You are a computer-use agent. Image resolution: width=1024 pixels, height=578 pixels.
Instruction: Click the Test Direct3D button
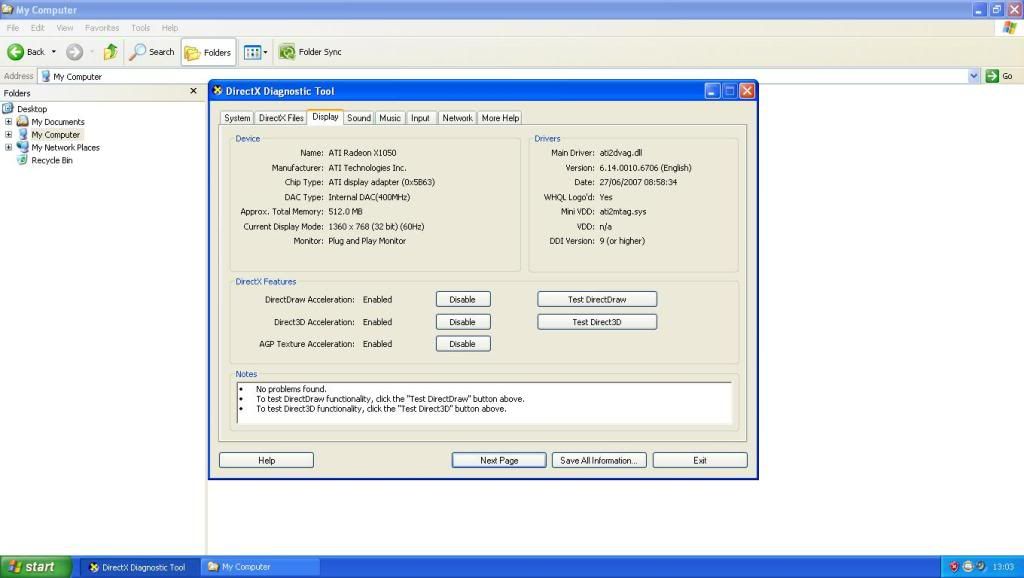pyautogui.click(x=597, y=322)
